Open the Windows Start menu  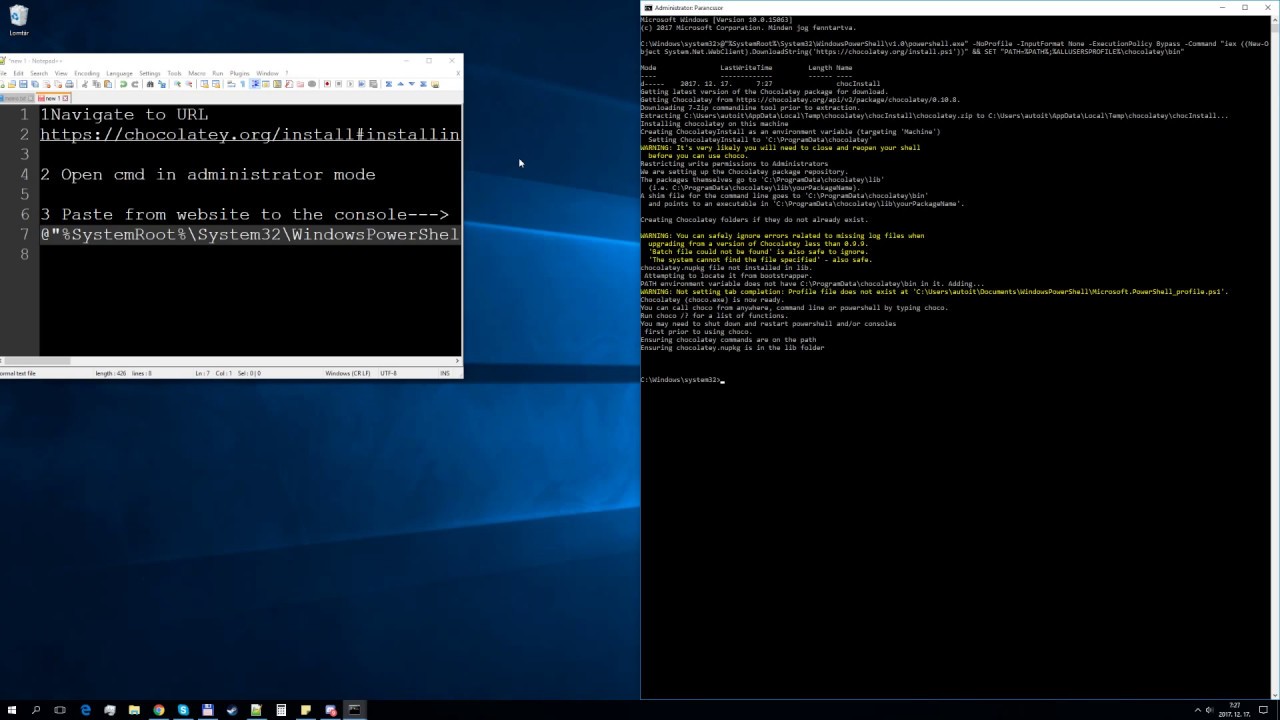pos(12,710)
